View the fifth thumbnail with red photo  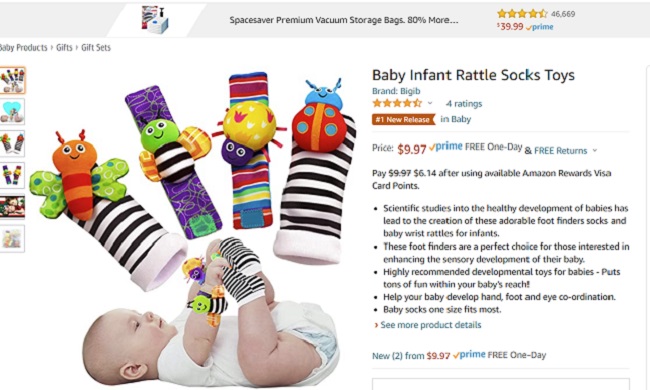click(12, 206)
